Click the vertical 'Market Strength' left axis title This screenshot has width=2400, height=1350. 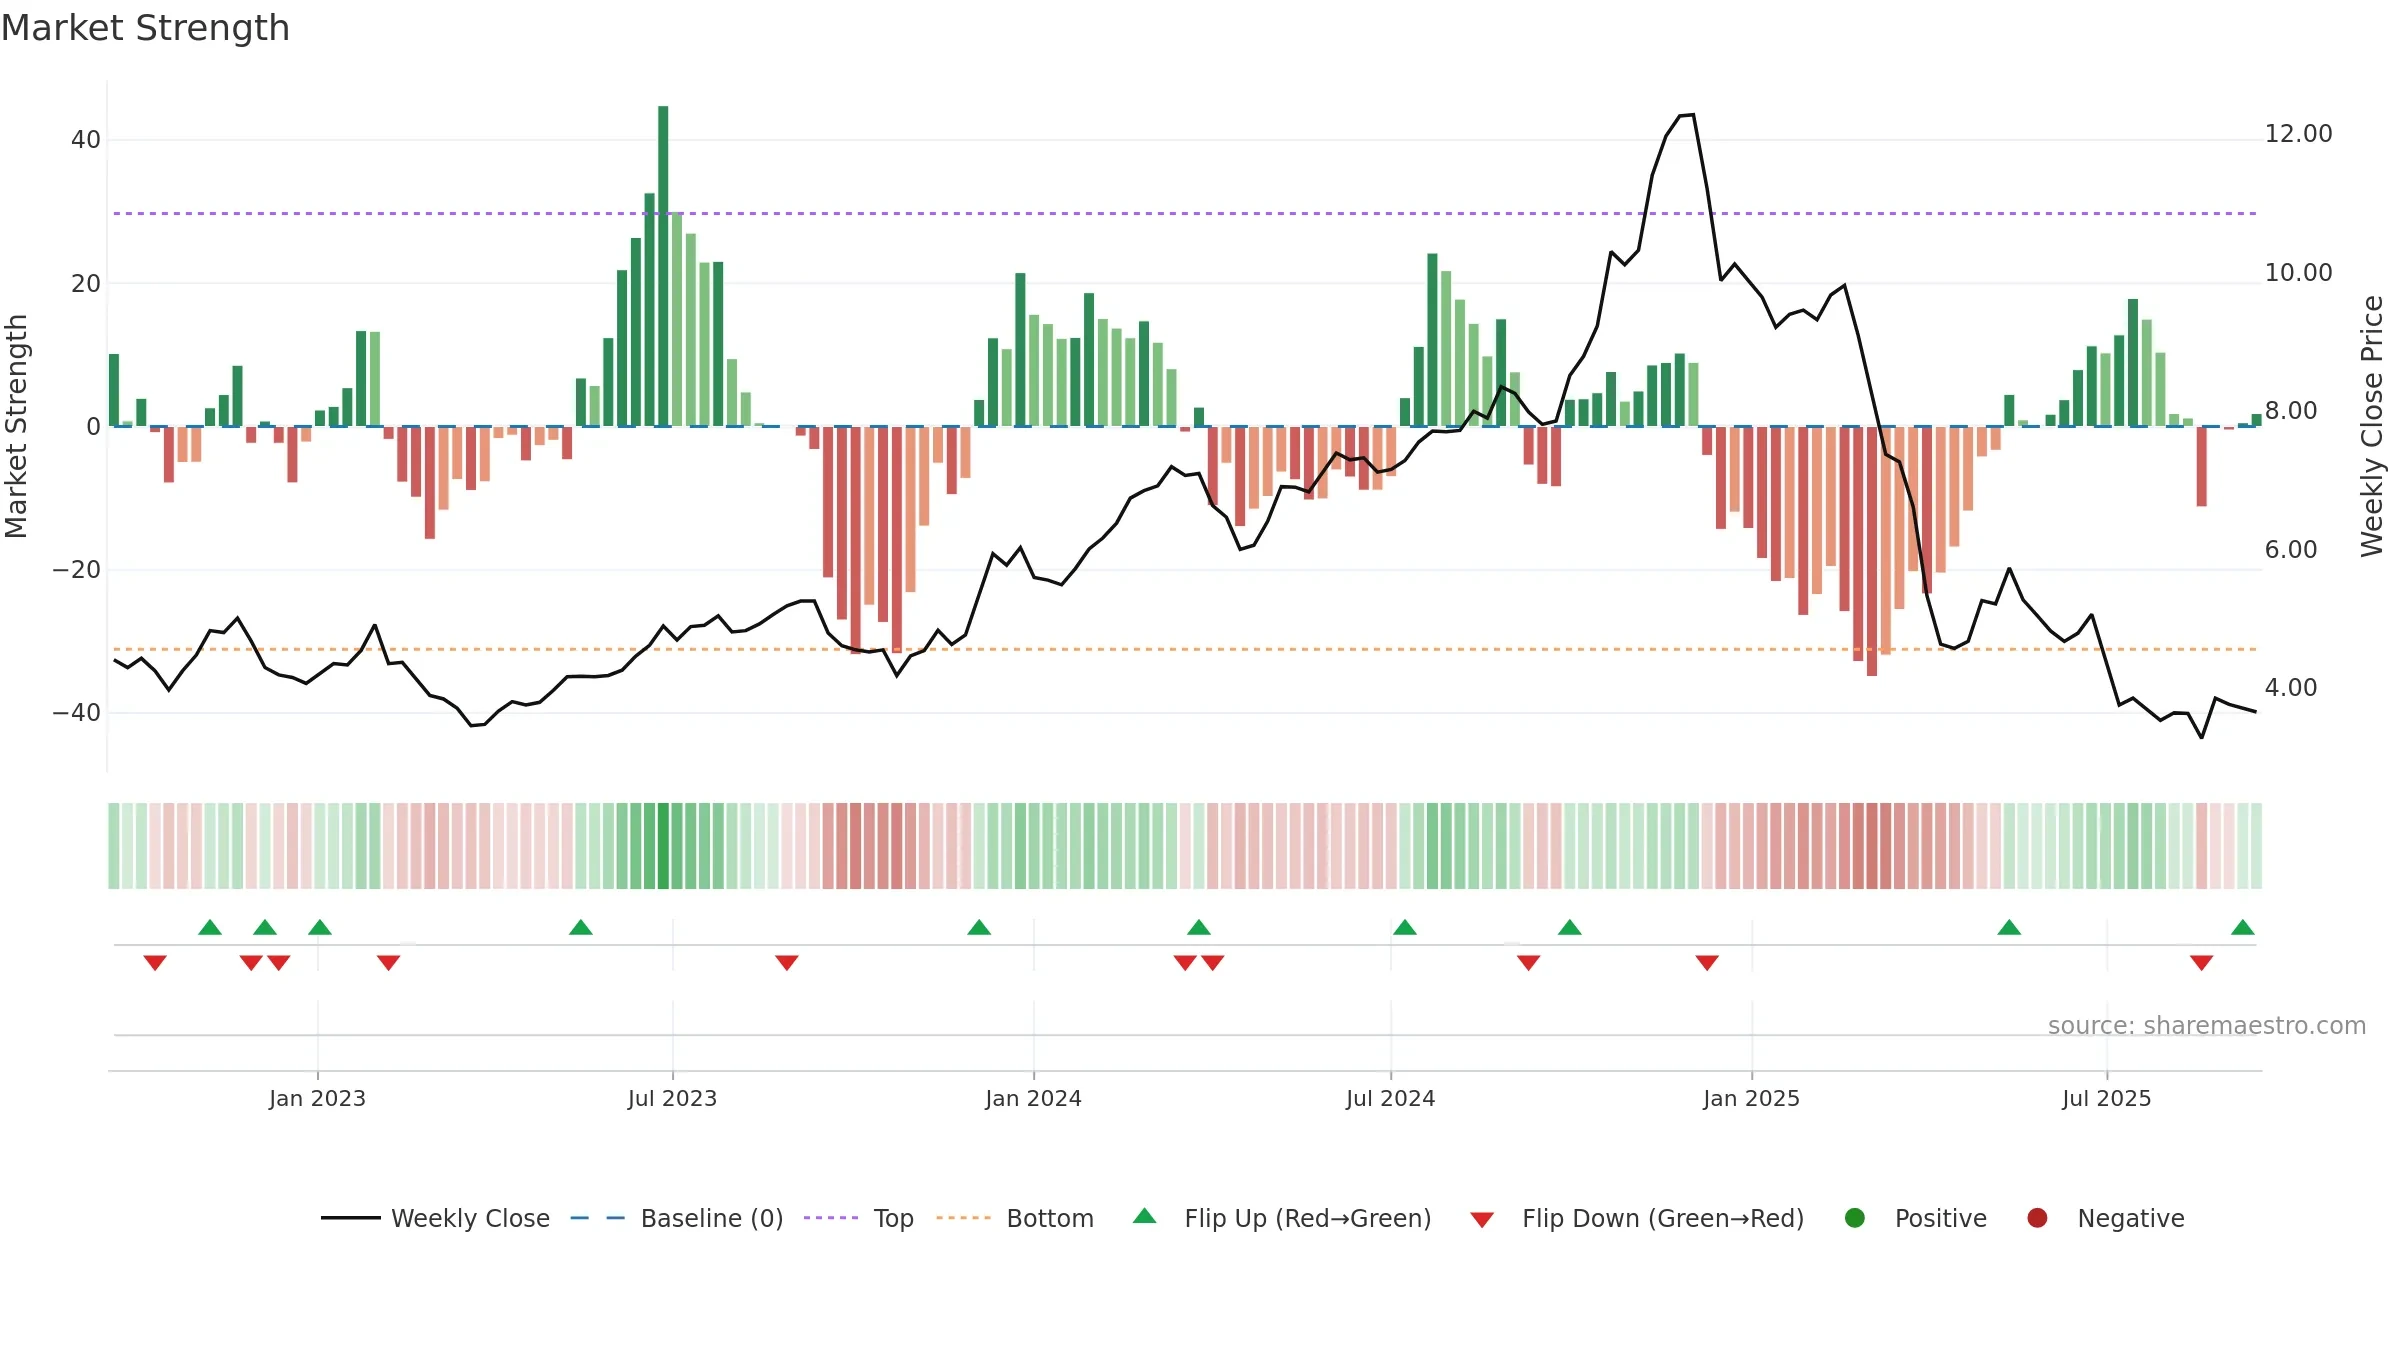(x=16, y=426)
